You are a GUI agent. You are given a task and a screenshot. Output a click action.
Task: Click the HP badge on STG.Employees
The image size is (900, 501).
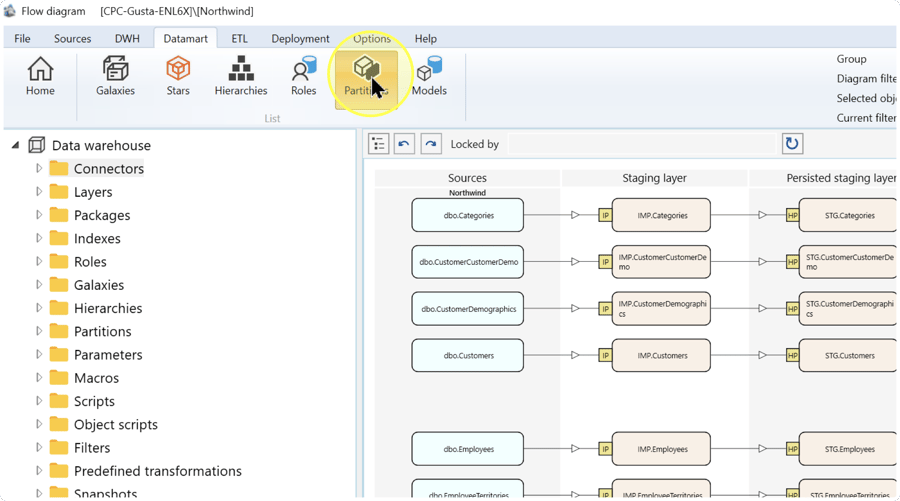pos(792,449)
